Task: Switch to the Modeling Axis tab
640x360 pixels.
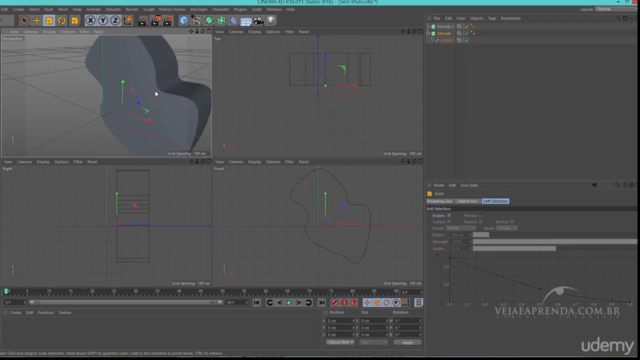Action: click(440, 201)
